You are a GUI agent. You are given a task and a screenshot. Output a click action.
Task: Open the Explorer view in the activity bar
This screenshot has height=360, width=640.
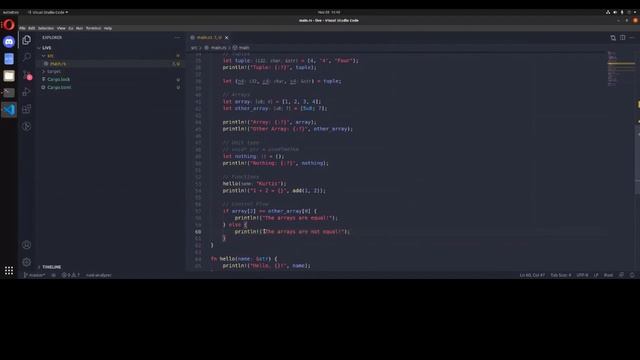pyautogui.click(x=27, y=40)
